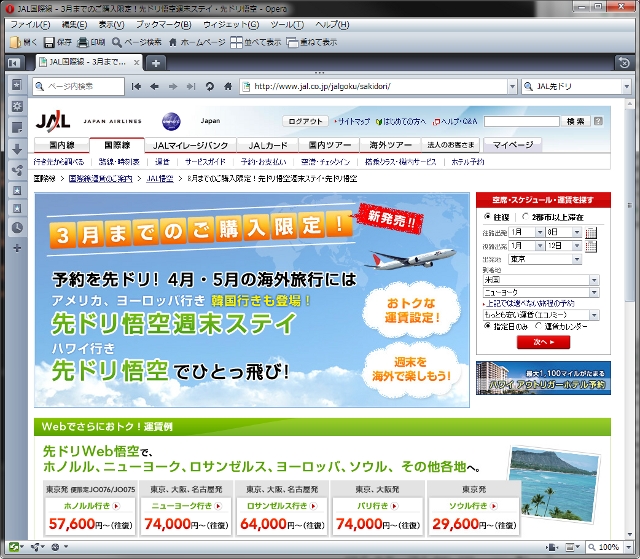Open the return day dropdown 12日

coord(563,246)
